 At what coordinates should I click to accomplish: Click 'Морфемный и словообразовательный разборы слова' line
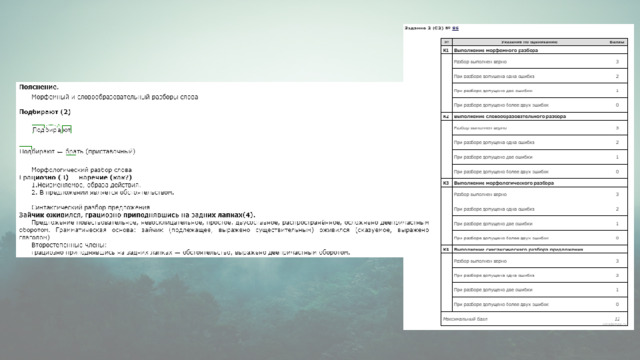tap(115, 97)
